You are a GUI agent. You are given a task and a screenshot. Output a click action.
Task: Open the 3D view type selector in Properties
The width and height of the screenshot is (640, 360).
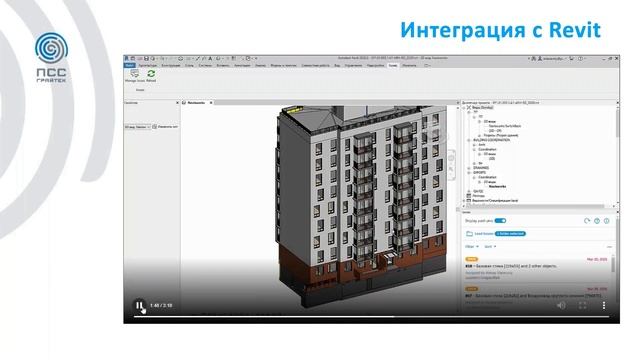pos(138,127)
